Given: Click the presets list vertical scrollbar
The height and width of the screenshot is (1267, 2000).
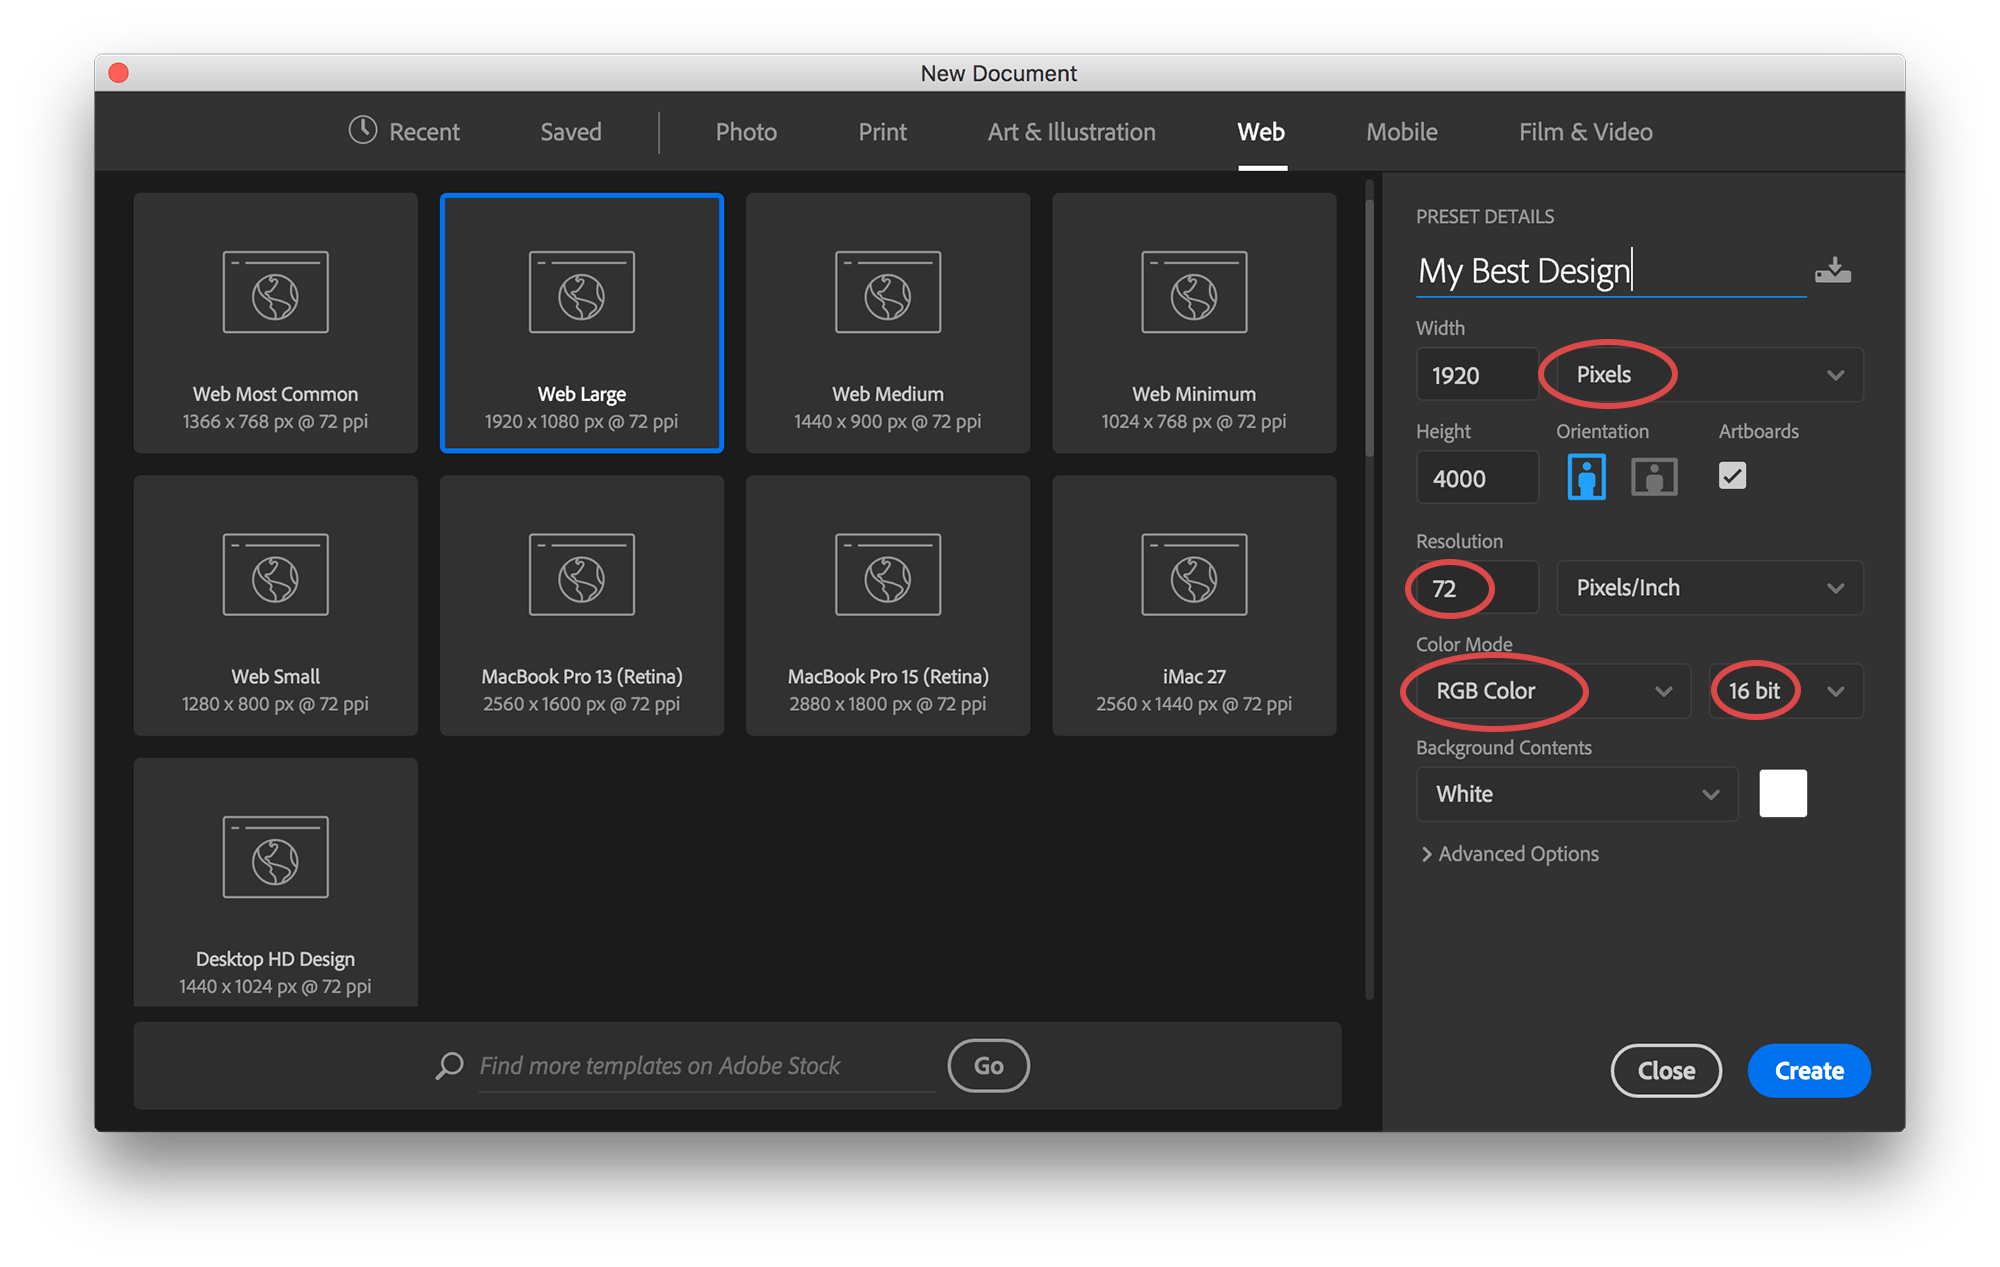Looking at the screenshot, I should click(1369, 330).
